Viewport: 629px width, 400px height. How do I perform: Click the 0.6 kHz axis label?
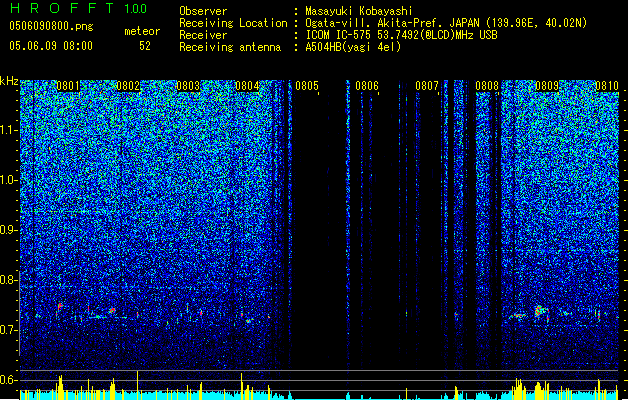point(9,380)
